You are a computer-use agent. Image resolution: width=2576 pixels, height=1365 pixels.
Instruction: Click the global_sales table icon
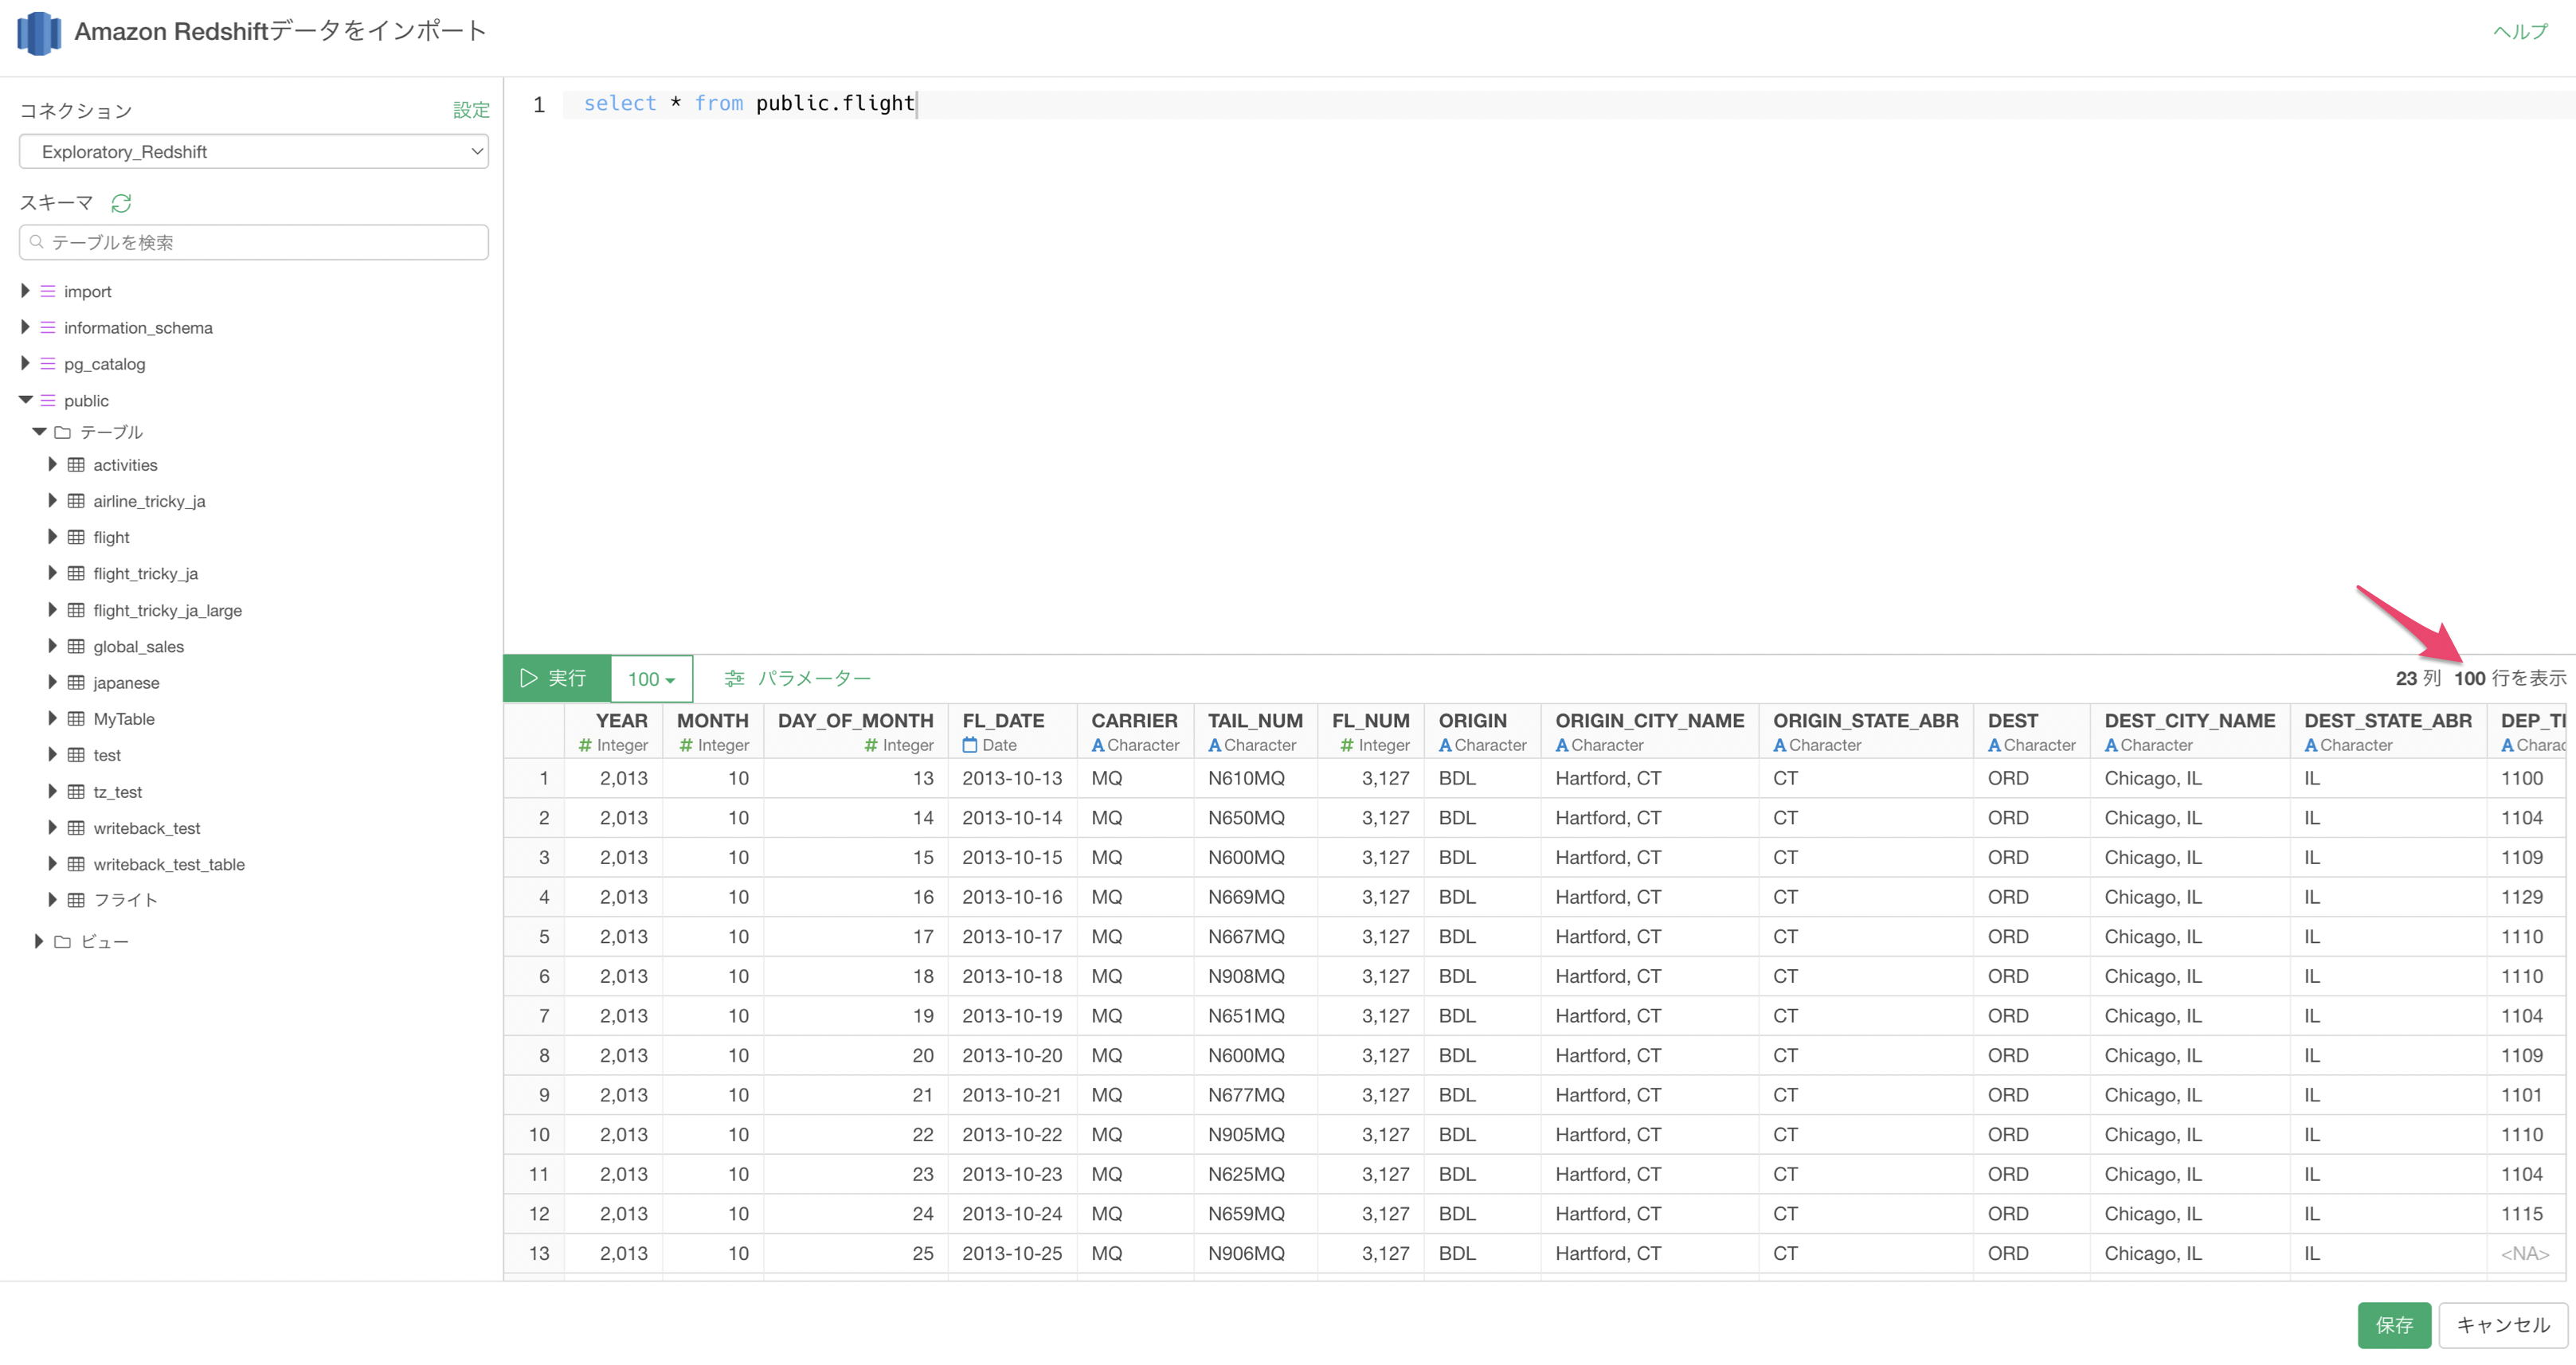point(76,646)
